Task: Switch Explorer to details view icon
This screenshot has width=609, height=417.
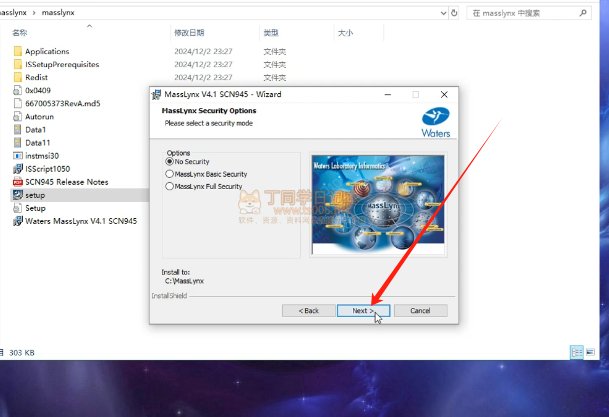Action: (577, 352)
